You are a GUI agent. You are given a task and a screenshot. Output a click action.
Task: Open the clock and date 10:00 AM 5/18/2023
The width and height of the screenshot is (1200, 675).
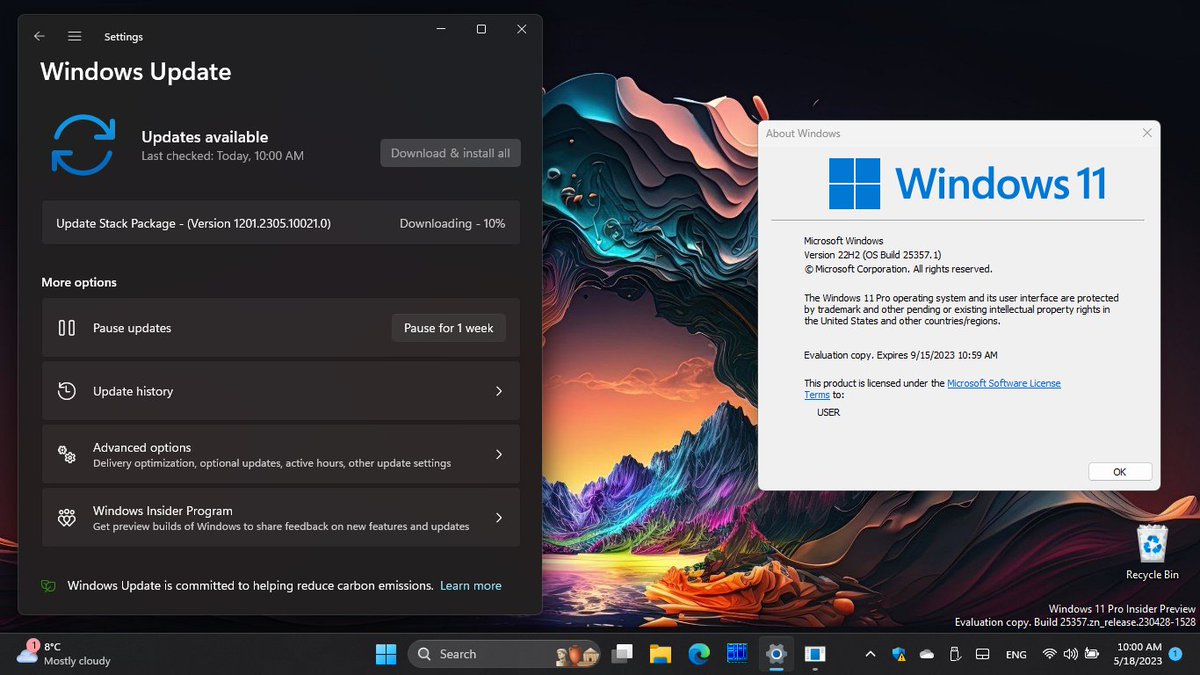pos(1139,654)
